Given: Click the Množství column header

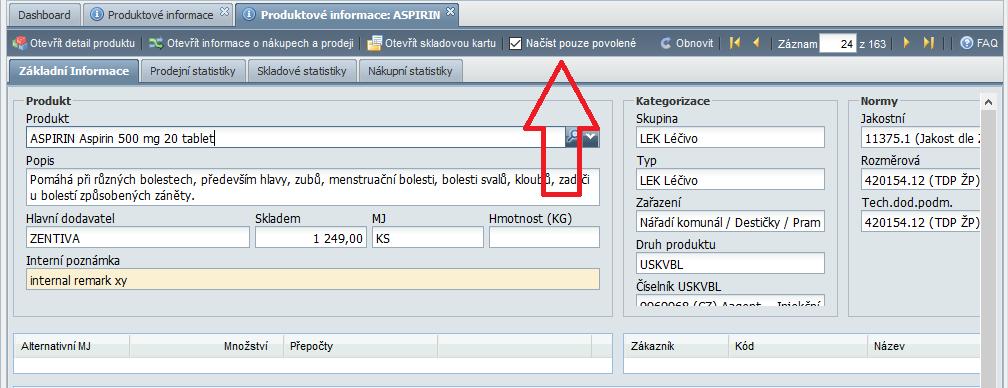Looking at the screenshot, I should (x=206, y=346).
